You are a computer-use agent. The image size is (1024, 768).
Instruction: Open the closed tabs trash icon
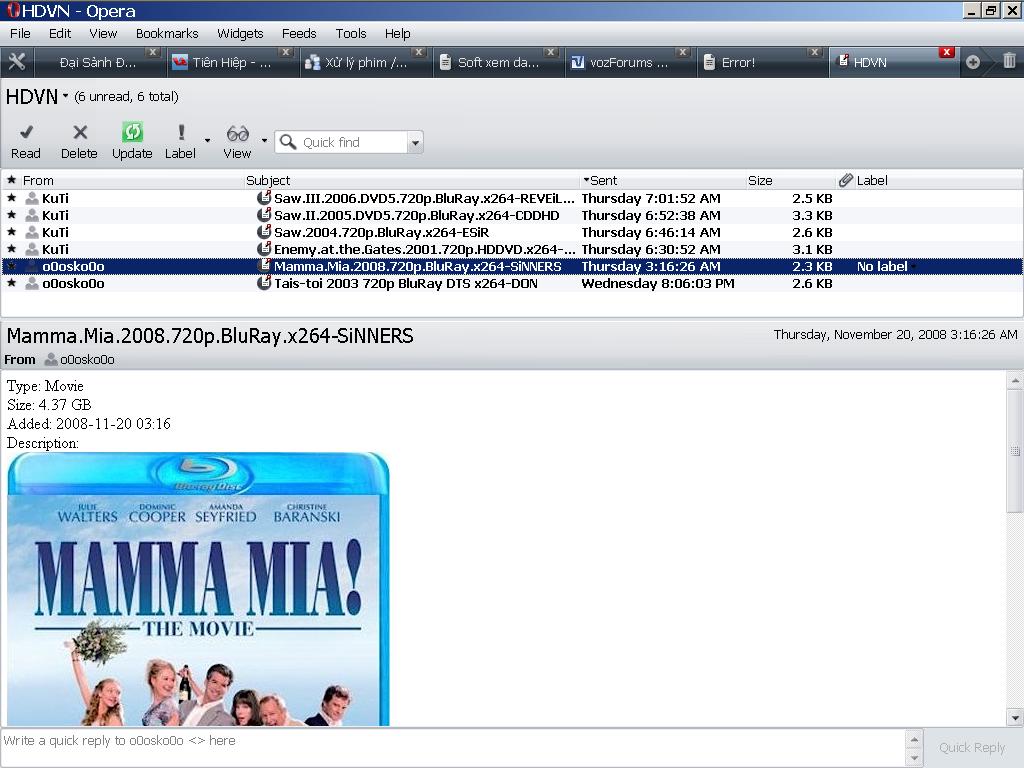pos(1008,61)
